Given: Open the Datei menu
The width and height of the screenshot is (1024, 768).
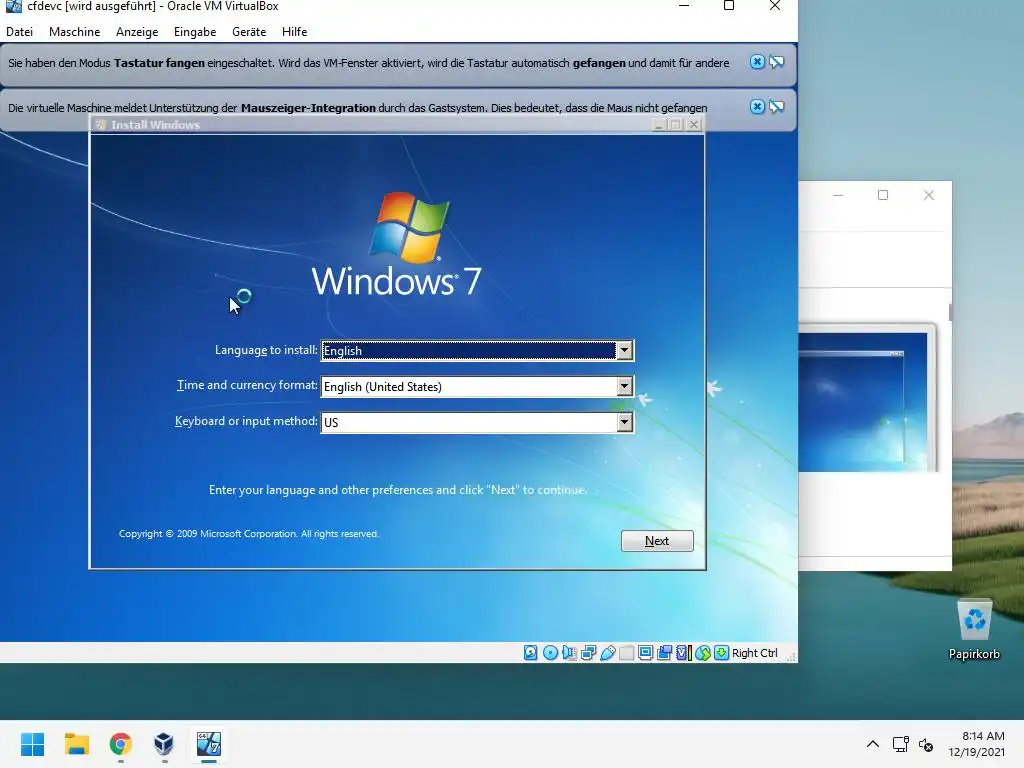Looking at the screenshot, I should (x=20, y=31).
